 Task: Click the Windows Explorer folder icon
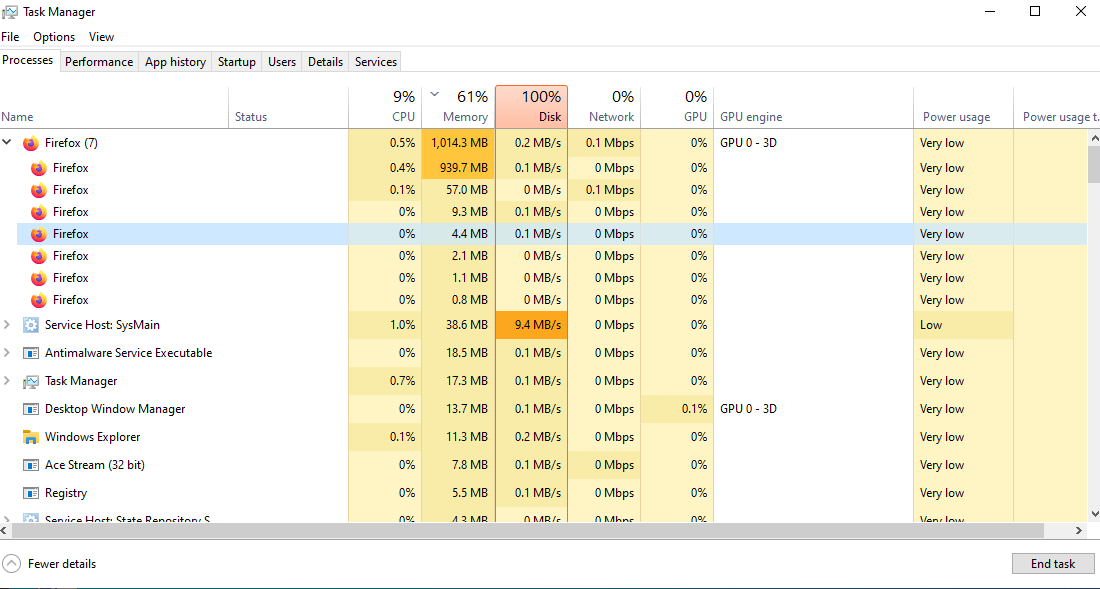(x=30, y=437)
